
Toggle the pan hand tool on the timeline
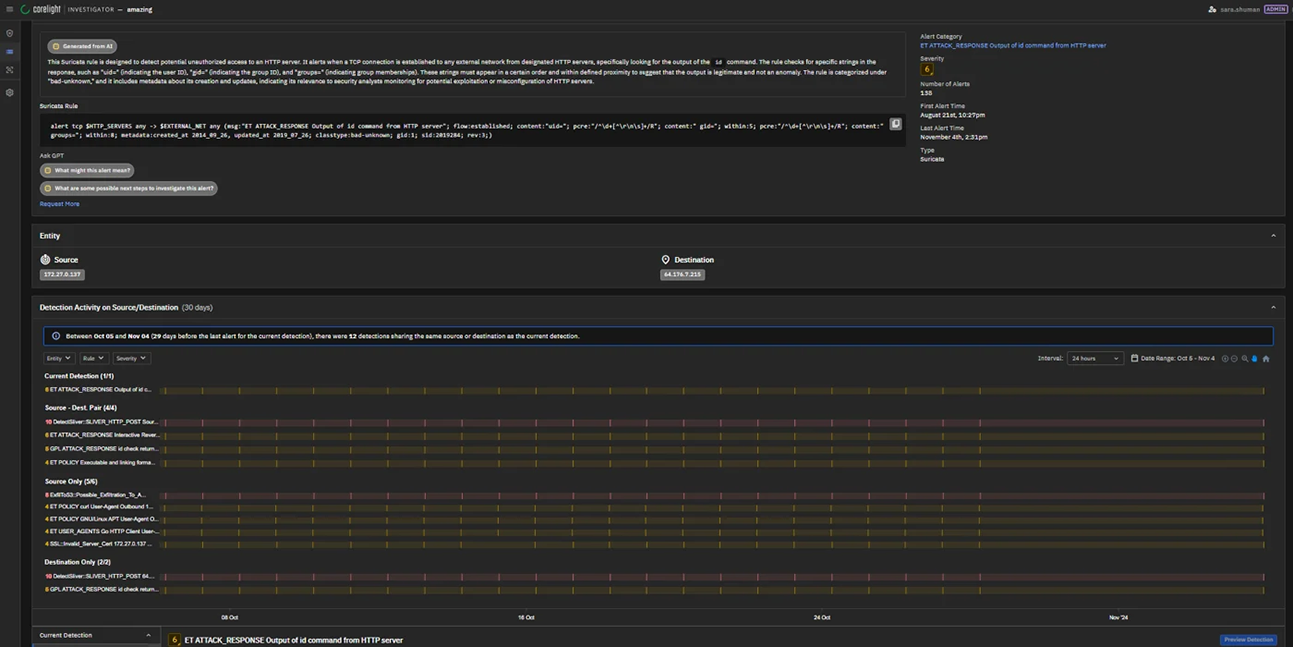click(1253, 358)
